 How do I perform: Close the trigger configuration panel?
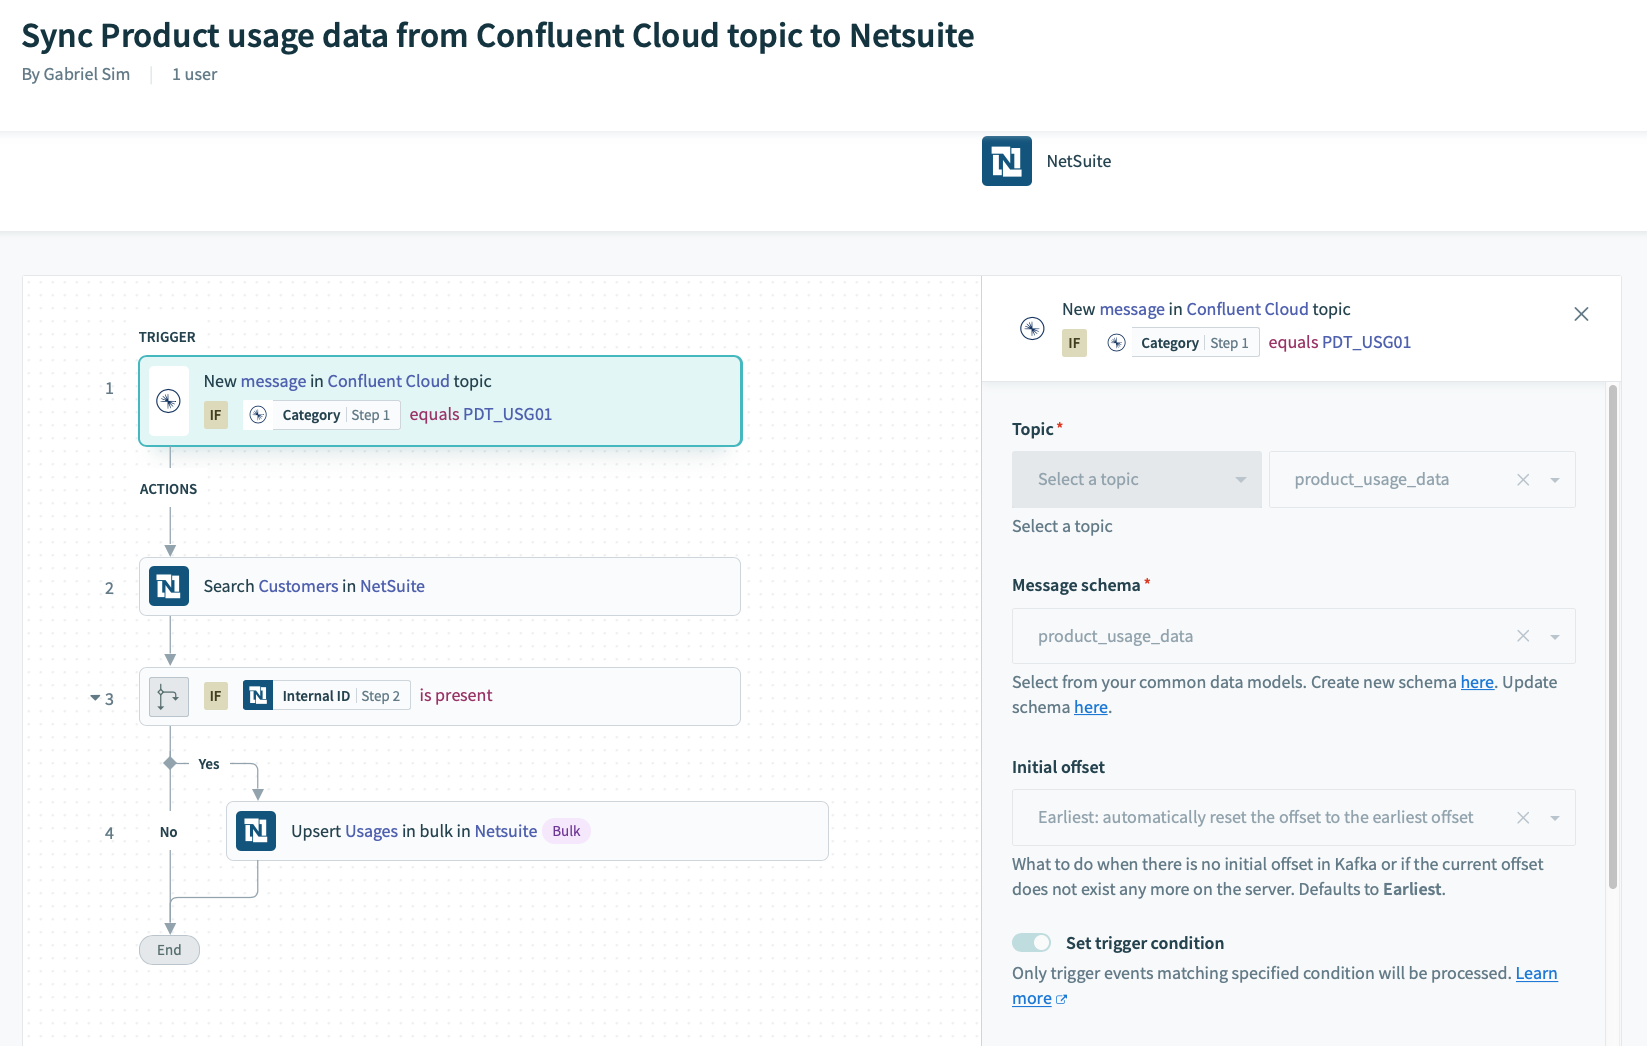(x=1581, y=314)
